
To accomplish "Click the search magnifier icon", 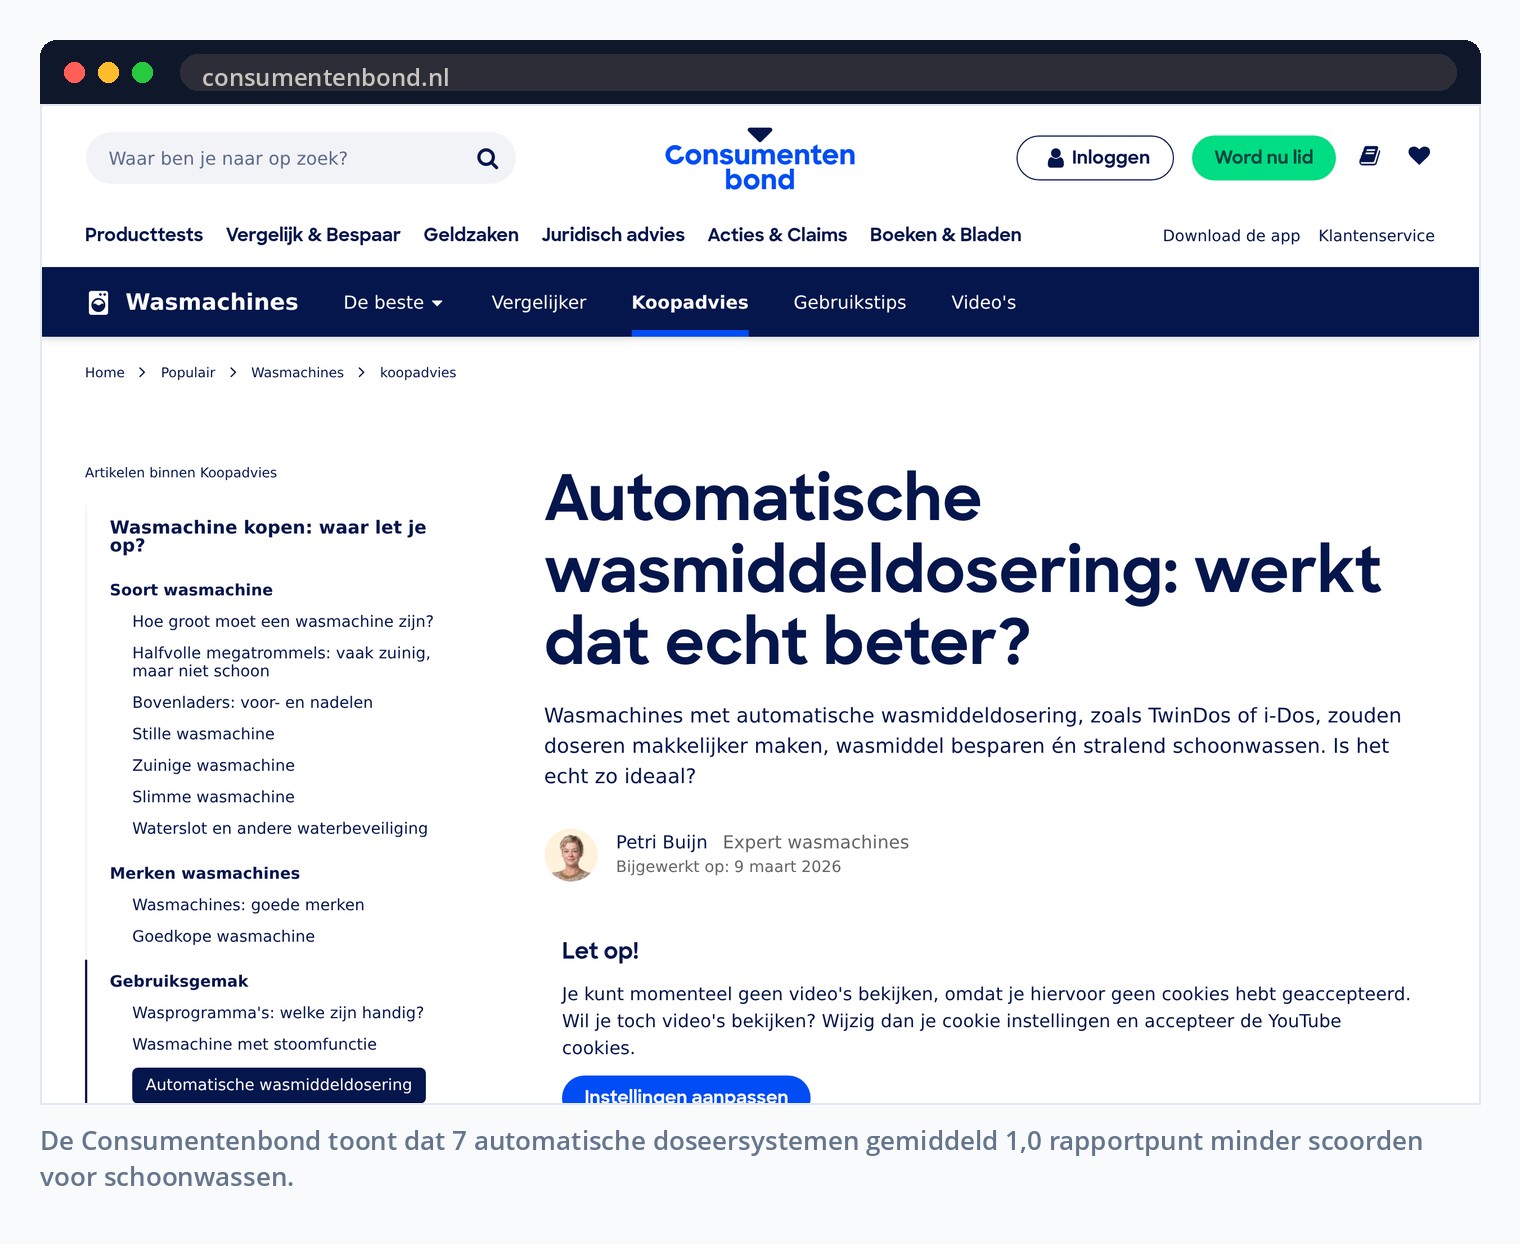I will (487, 158).
